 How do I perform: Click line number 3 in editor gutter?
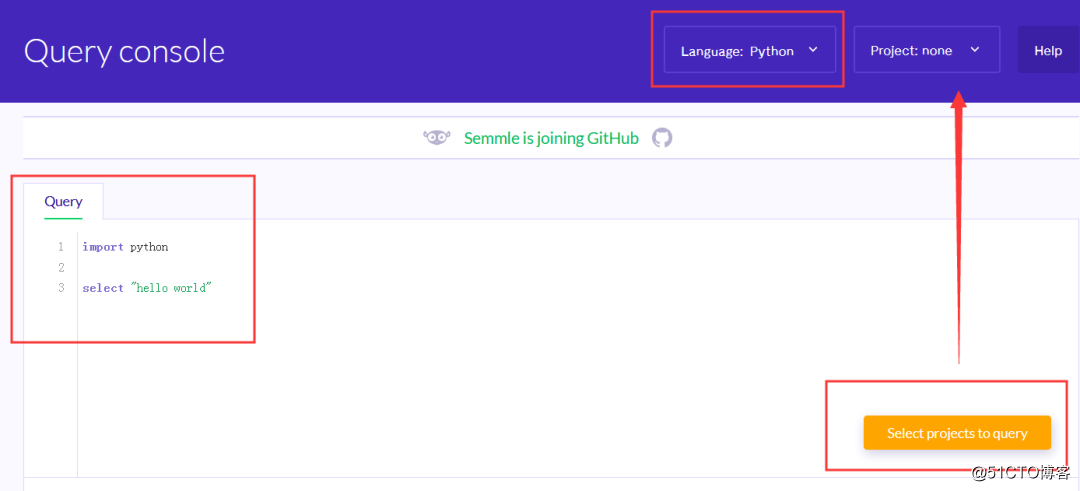(x=61, y=288)
